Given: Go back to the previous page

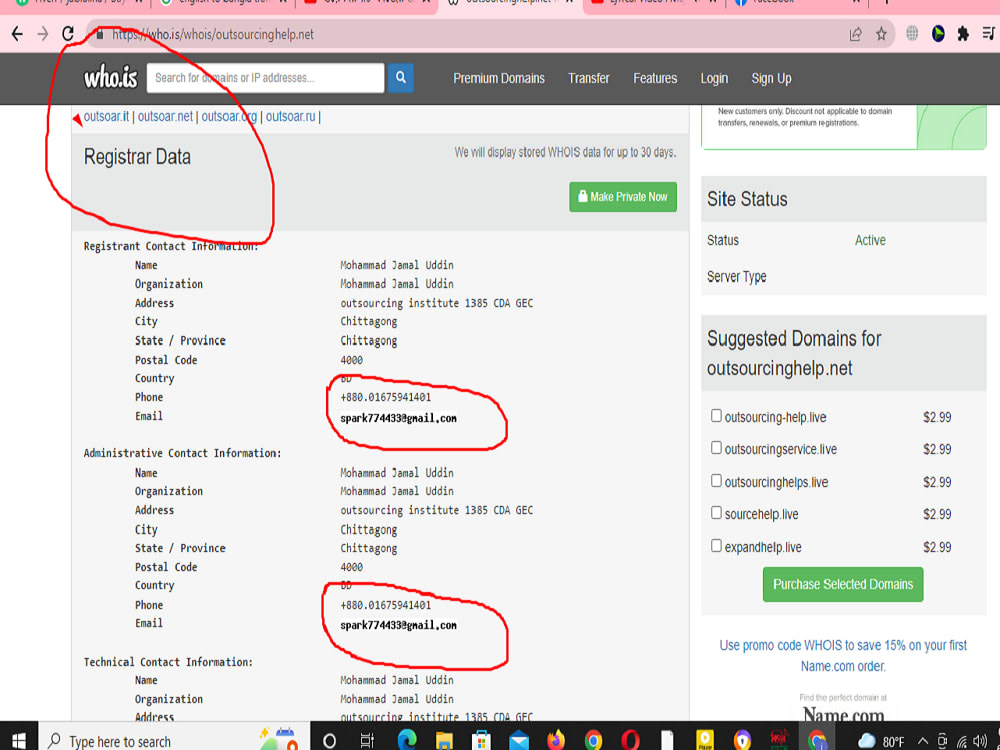Looking at the screenshot, I should pos(17,34).
